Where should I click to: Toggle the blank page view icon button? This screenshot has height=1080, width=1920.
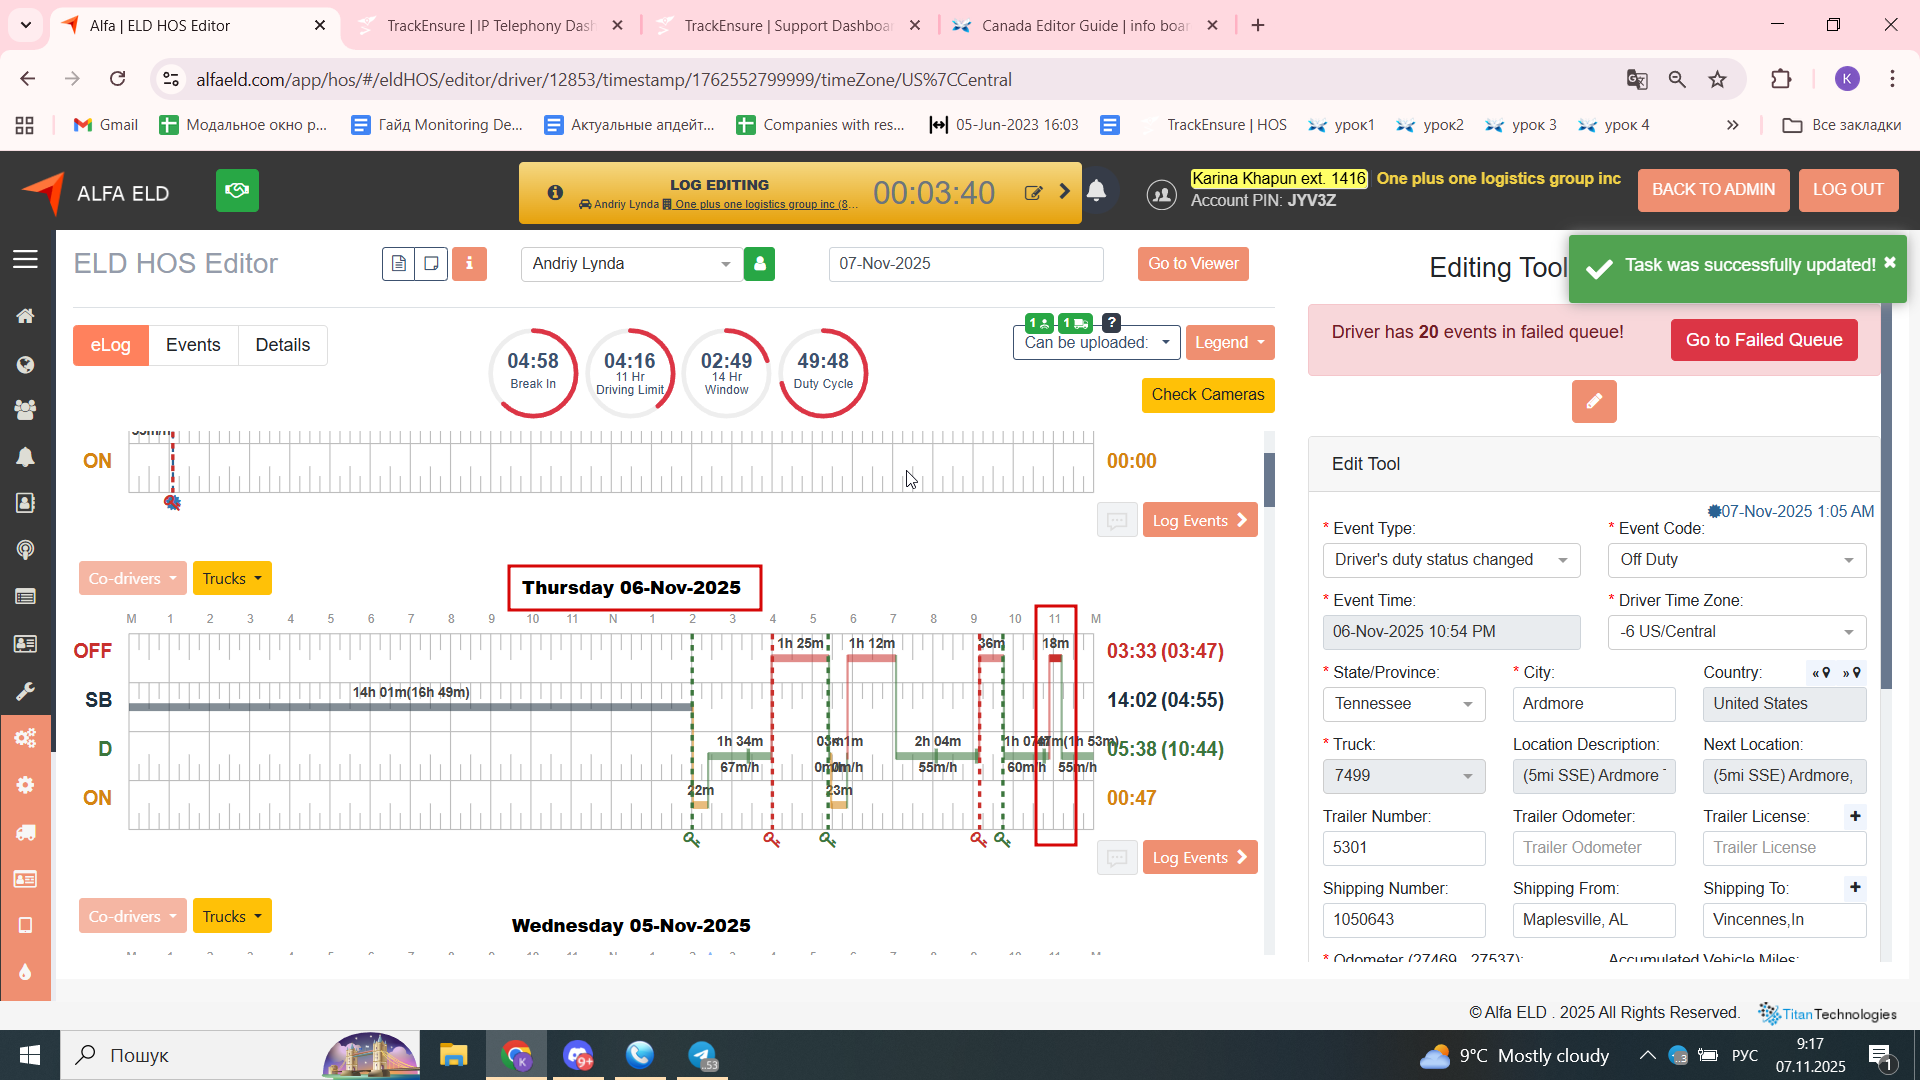pos(431,264)
